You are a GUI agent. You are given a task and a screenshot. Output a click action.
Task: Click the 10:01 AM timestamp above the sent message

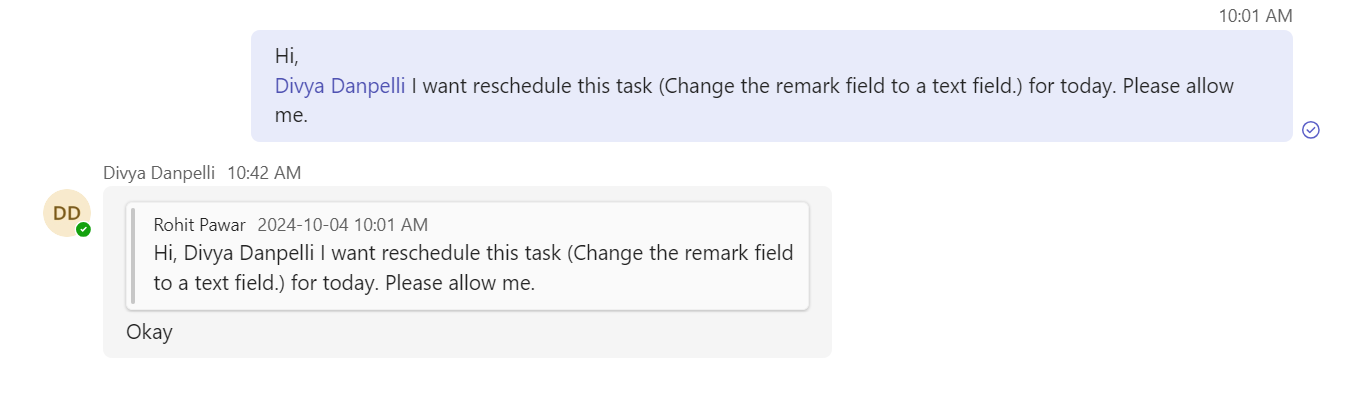[1255, 15]
